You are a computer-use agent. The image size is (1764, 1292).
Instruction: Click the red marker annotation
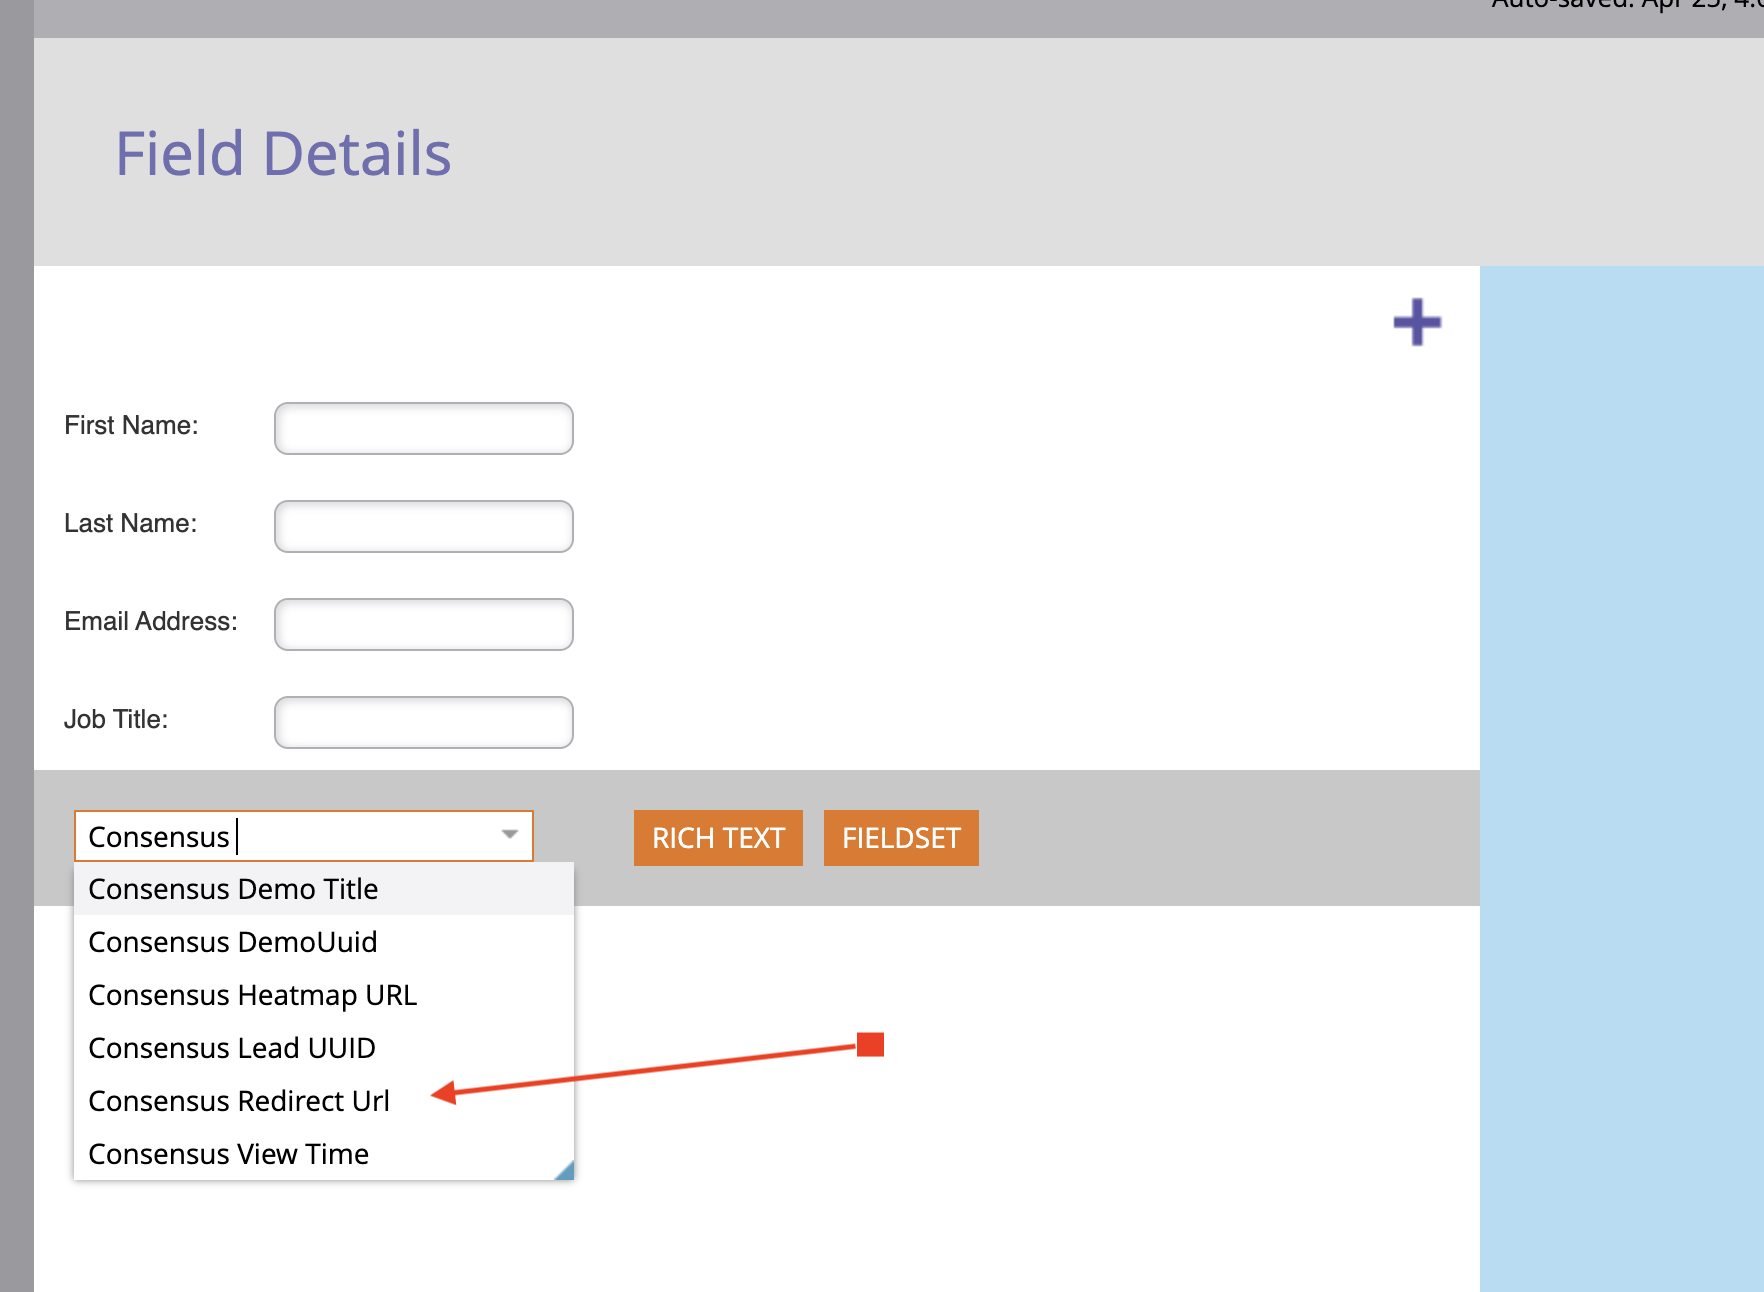tap(871, 1046)
